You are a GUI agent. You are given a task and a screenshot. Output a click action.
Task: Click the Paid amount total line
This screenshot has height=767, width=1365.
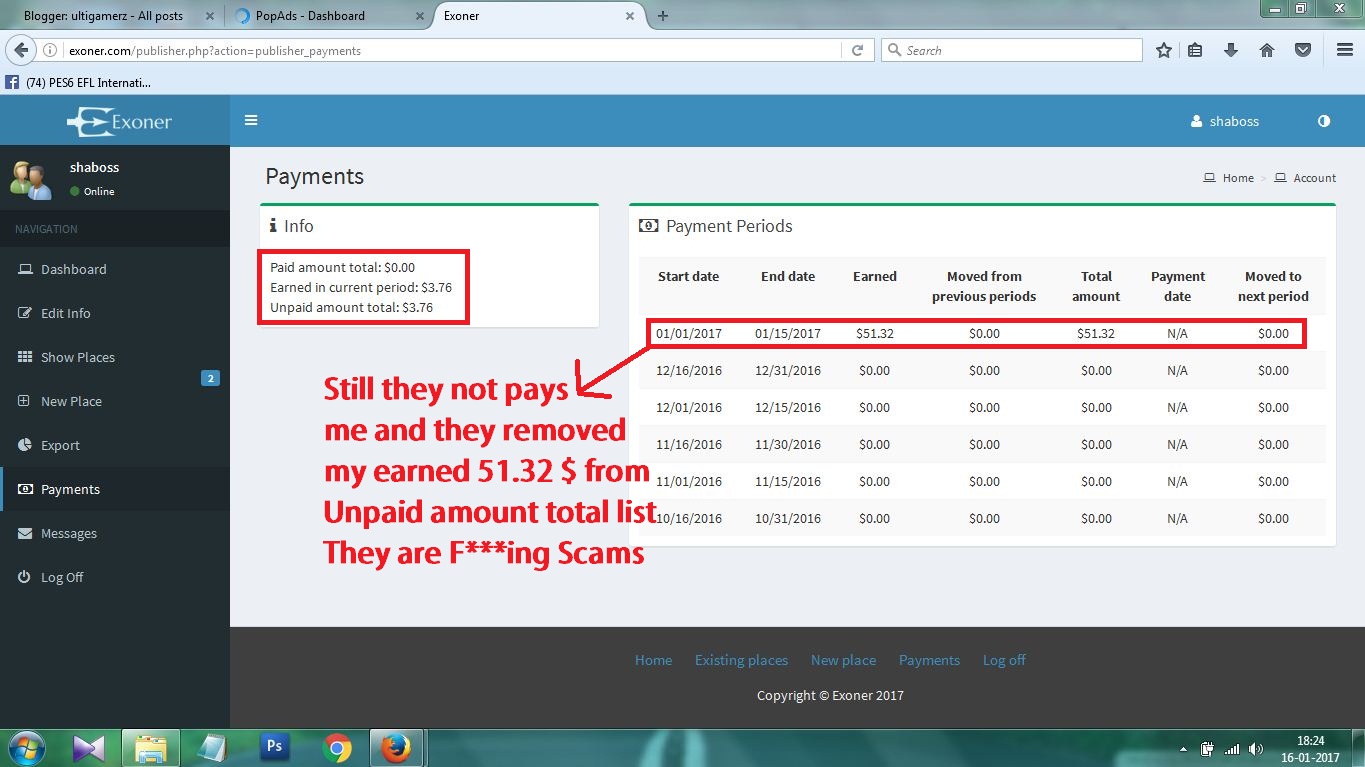tap(342, 267)
